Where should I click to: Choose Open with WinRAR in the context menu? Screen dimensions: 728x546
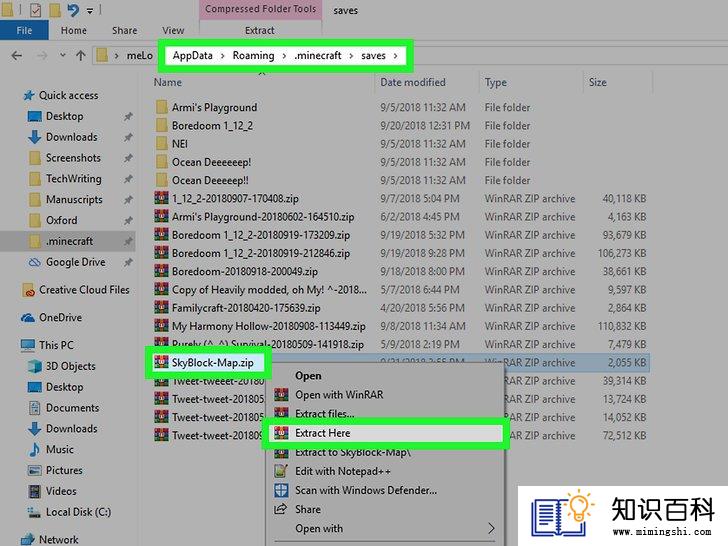pyautogui.click(x=339, y=395)
